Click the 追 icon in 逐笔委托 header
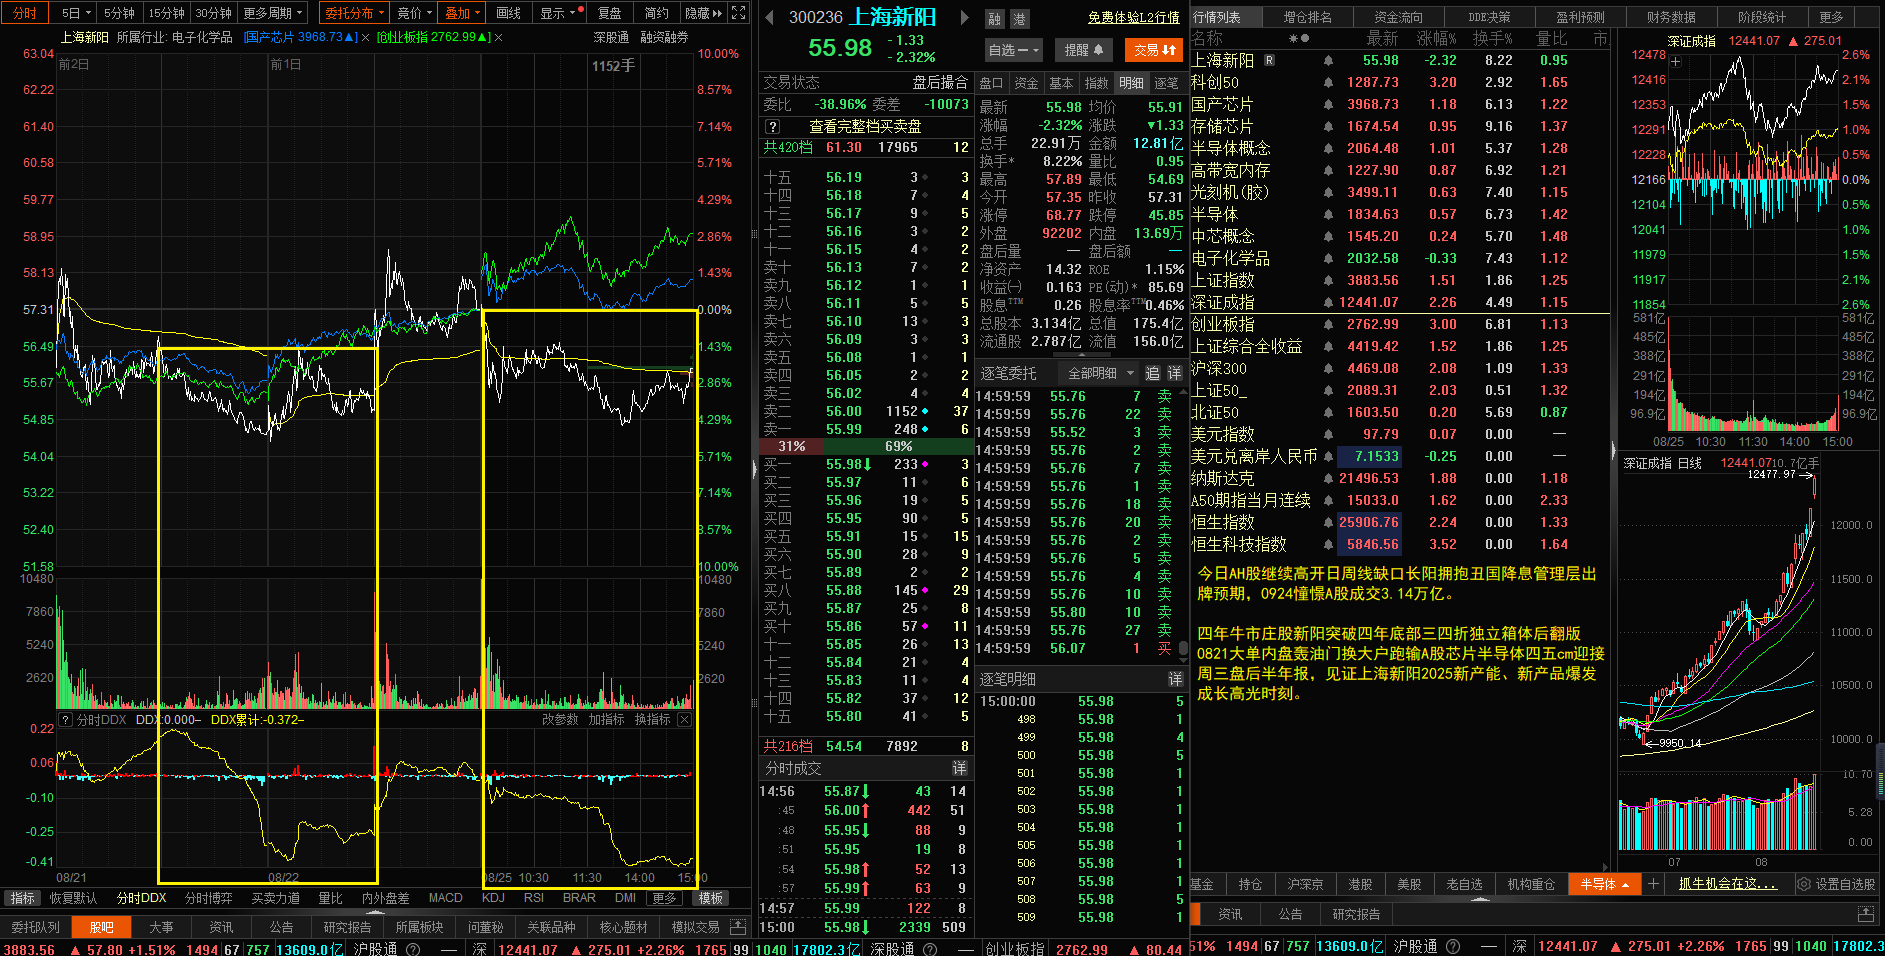Viewport: 1885px width, 956px height. (x=1152, y=373)
